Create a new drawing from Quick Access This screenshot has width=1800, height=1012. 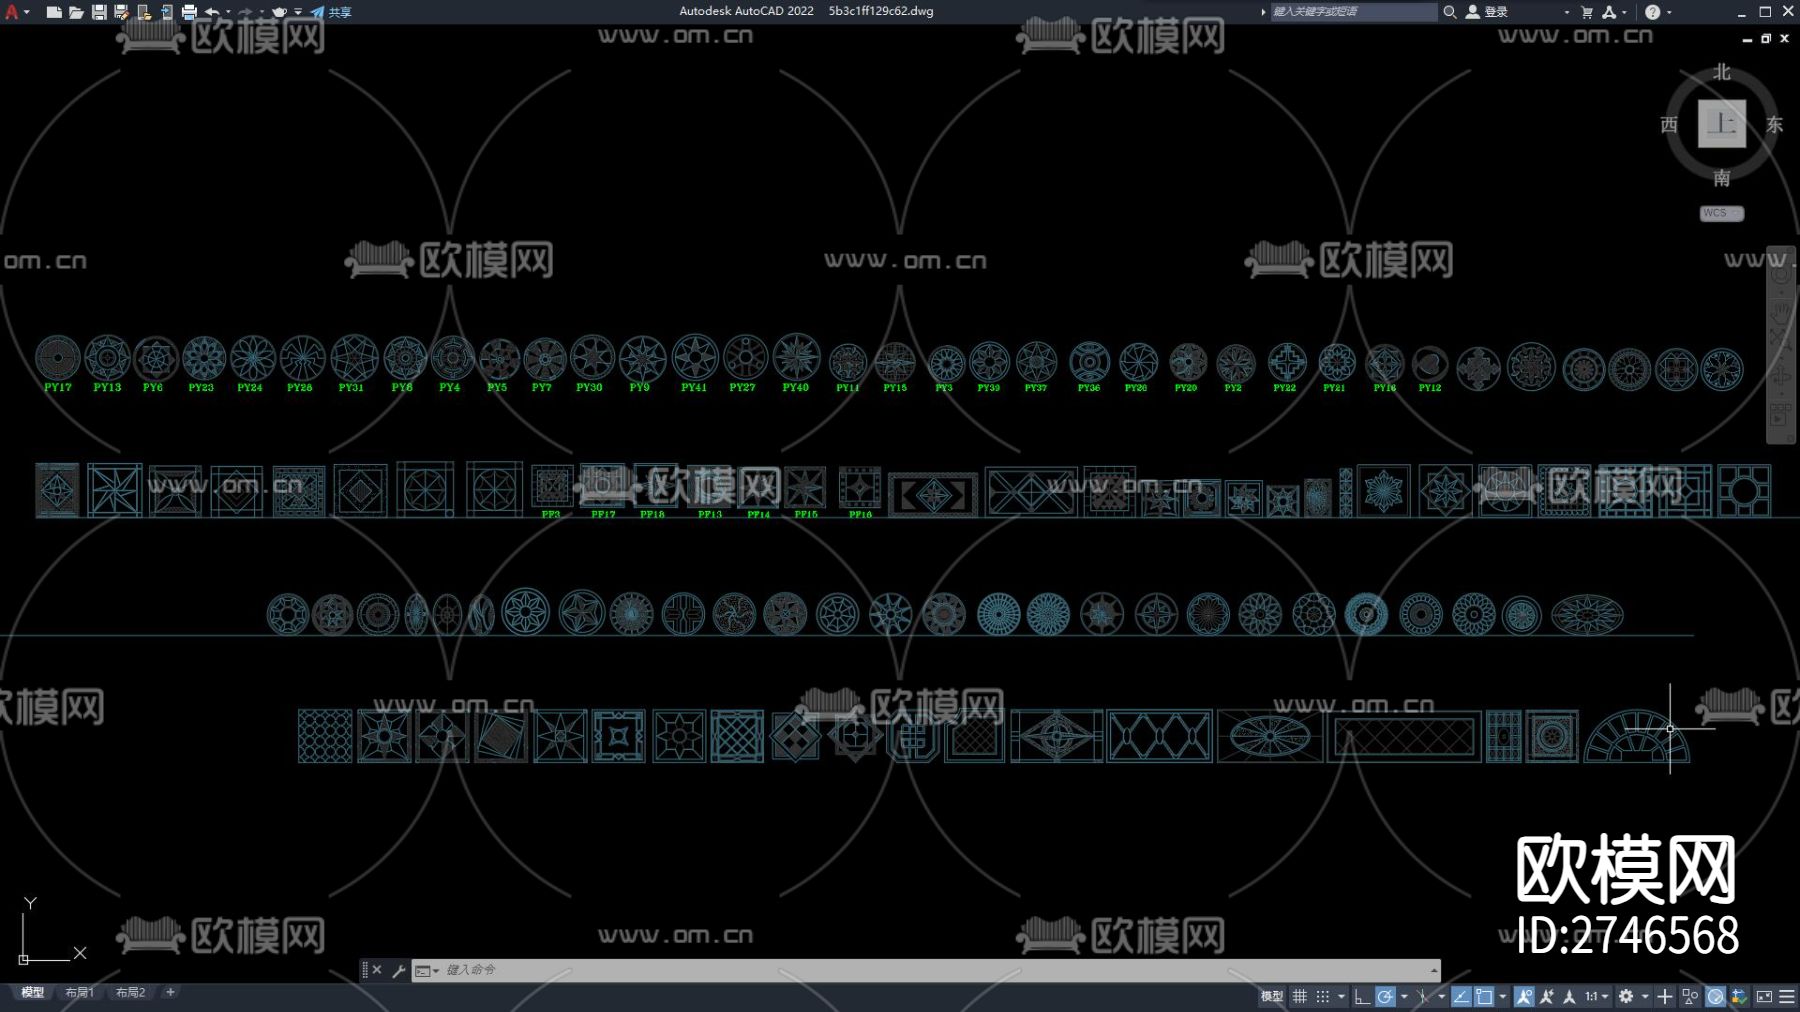(x=54, y=12)
